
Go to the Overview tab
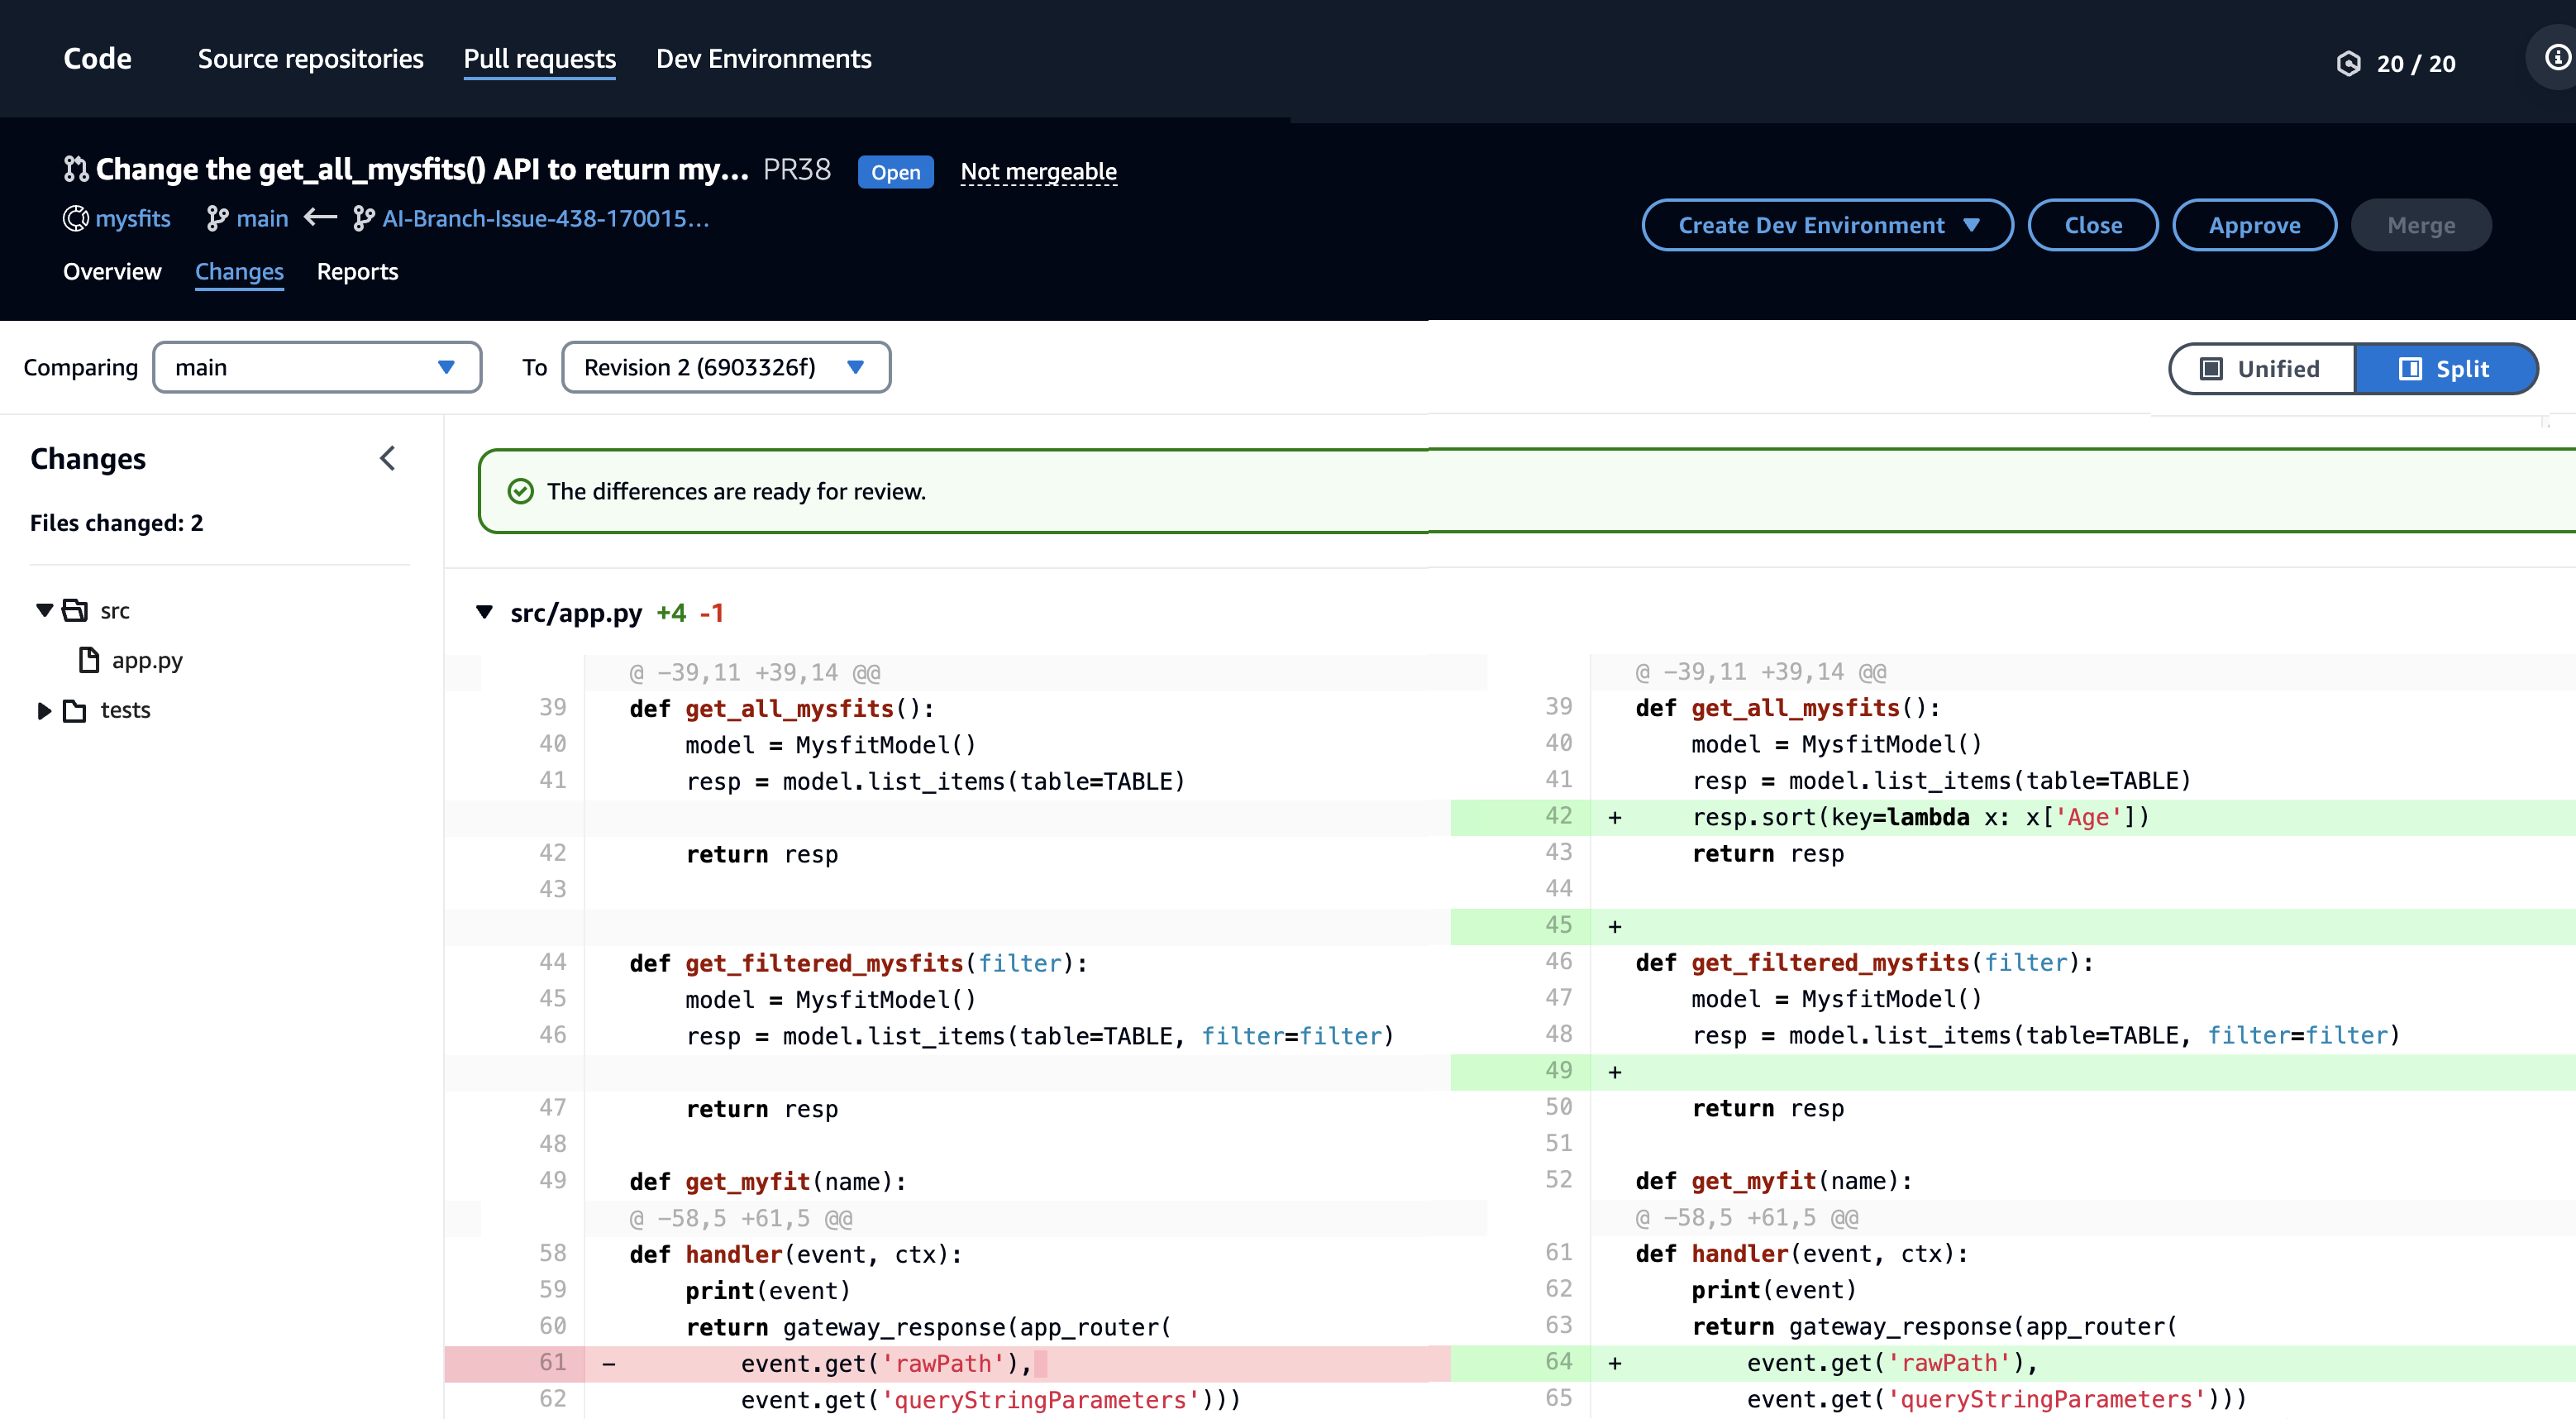click(x=112, y=272)
